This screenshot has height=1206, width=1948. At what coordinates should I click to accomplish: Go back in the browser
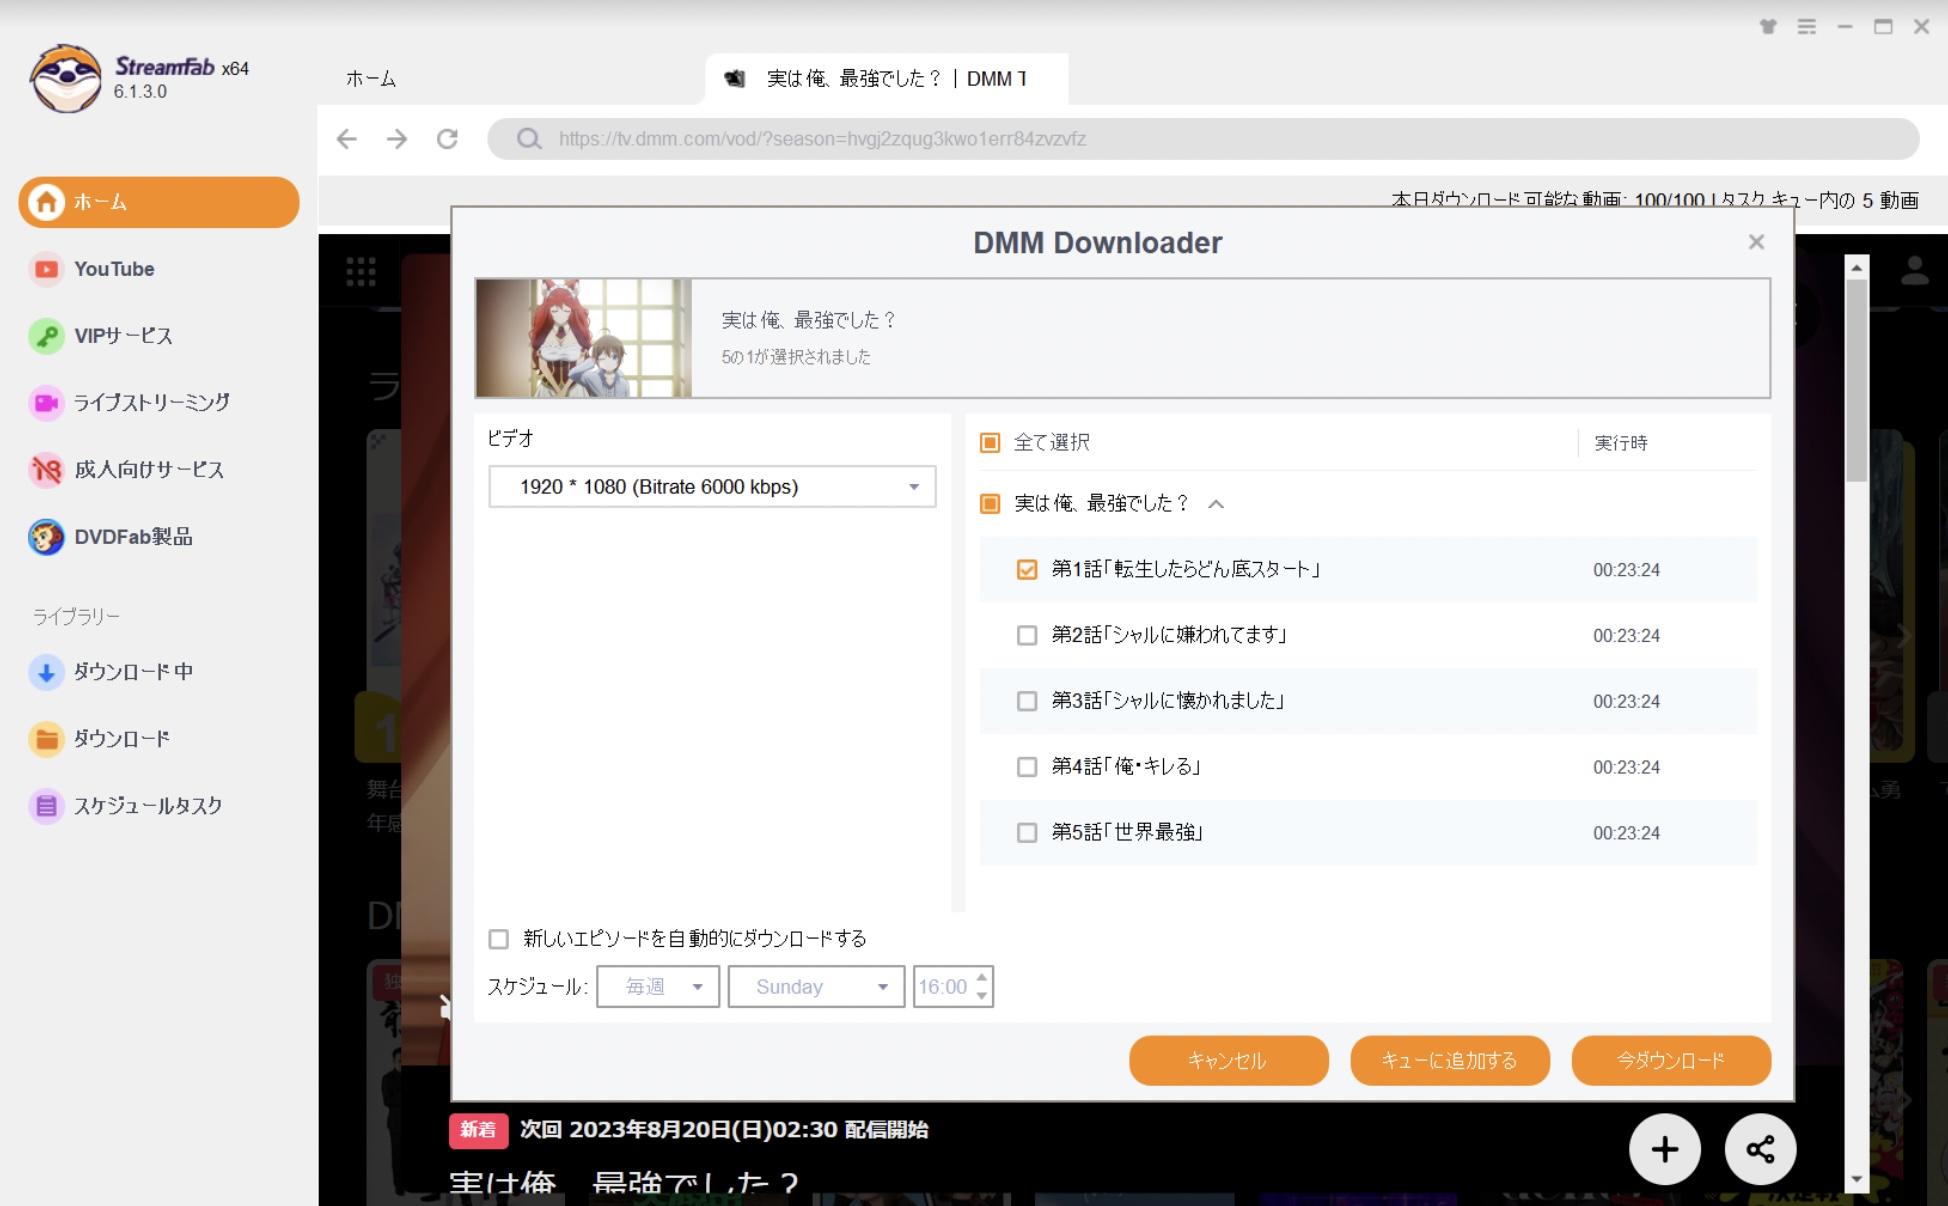click(347, 139)
